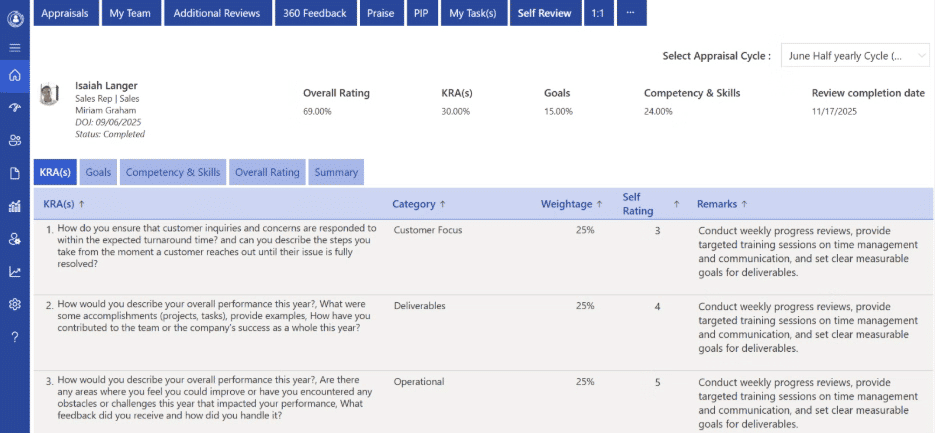This screenshot has height=433, width=936.
Task: Switch to the Goals tab
Action: 98,172
